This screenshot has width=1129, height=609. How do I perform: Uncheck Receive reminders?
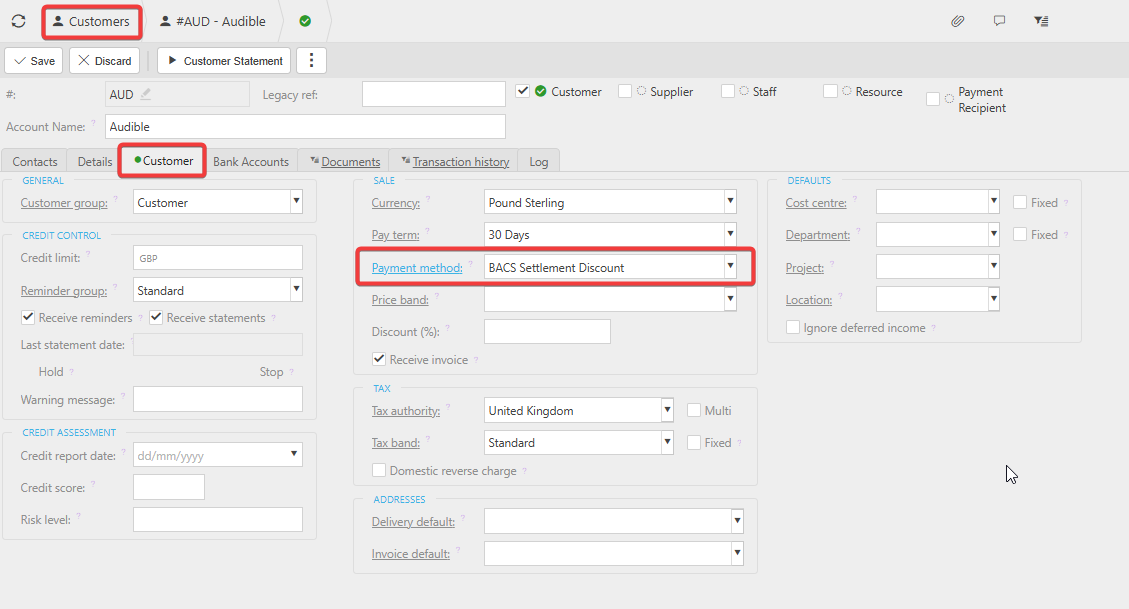point(28,317)
